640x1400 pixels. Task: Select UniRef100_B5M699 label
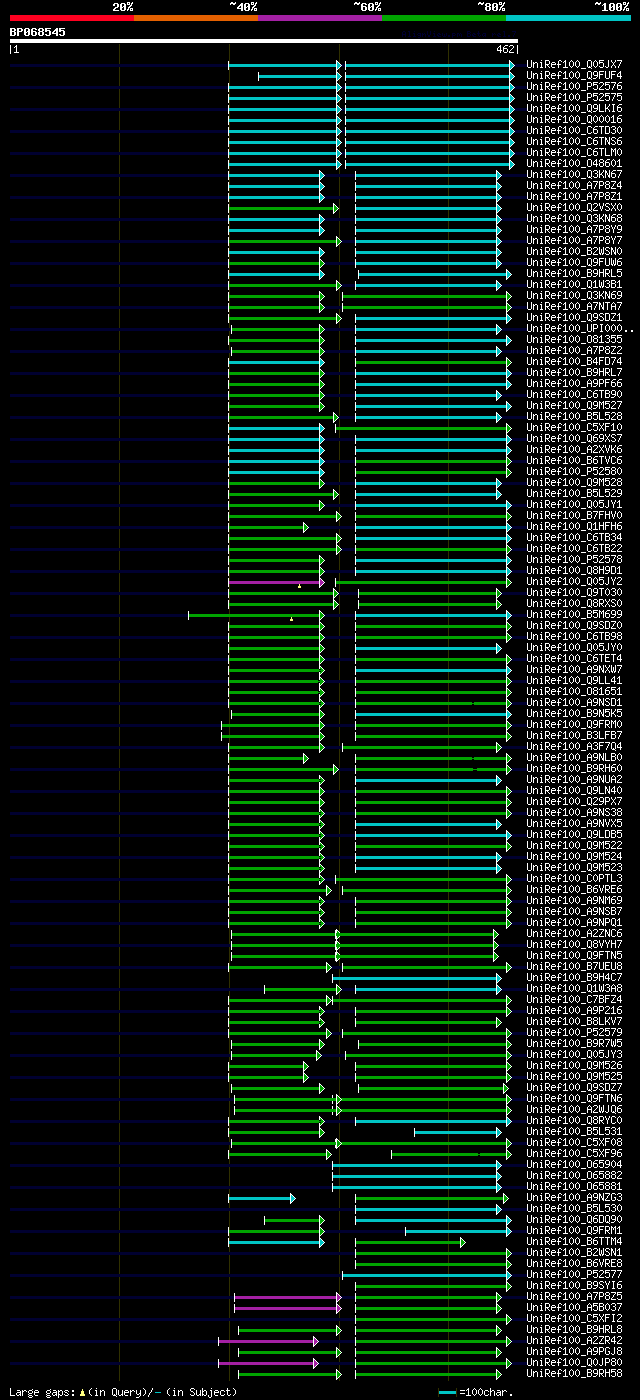pos(574,614)
